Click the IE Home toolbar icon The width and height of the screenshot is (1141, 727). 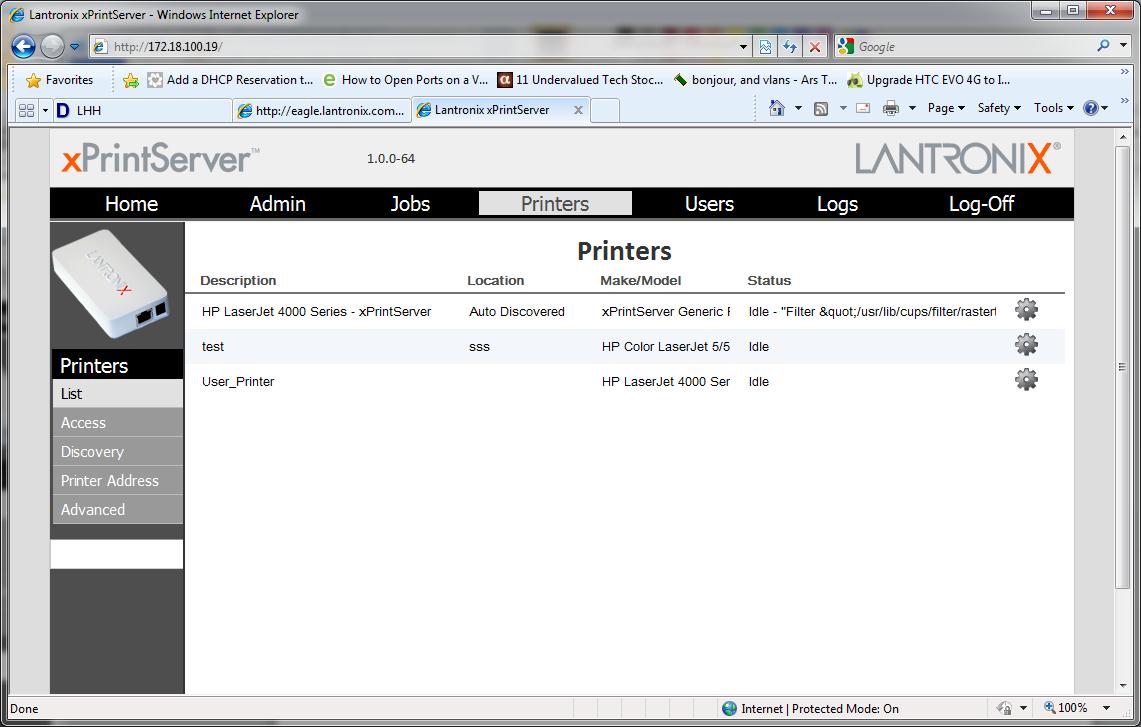[776, 108]
